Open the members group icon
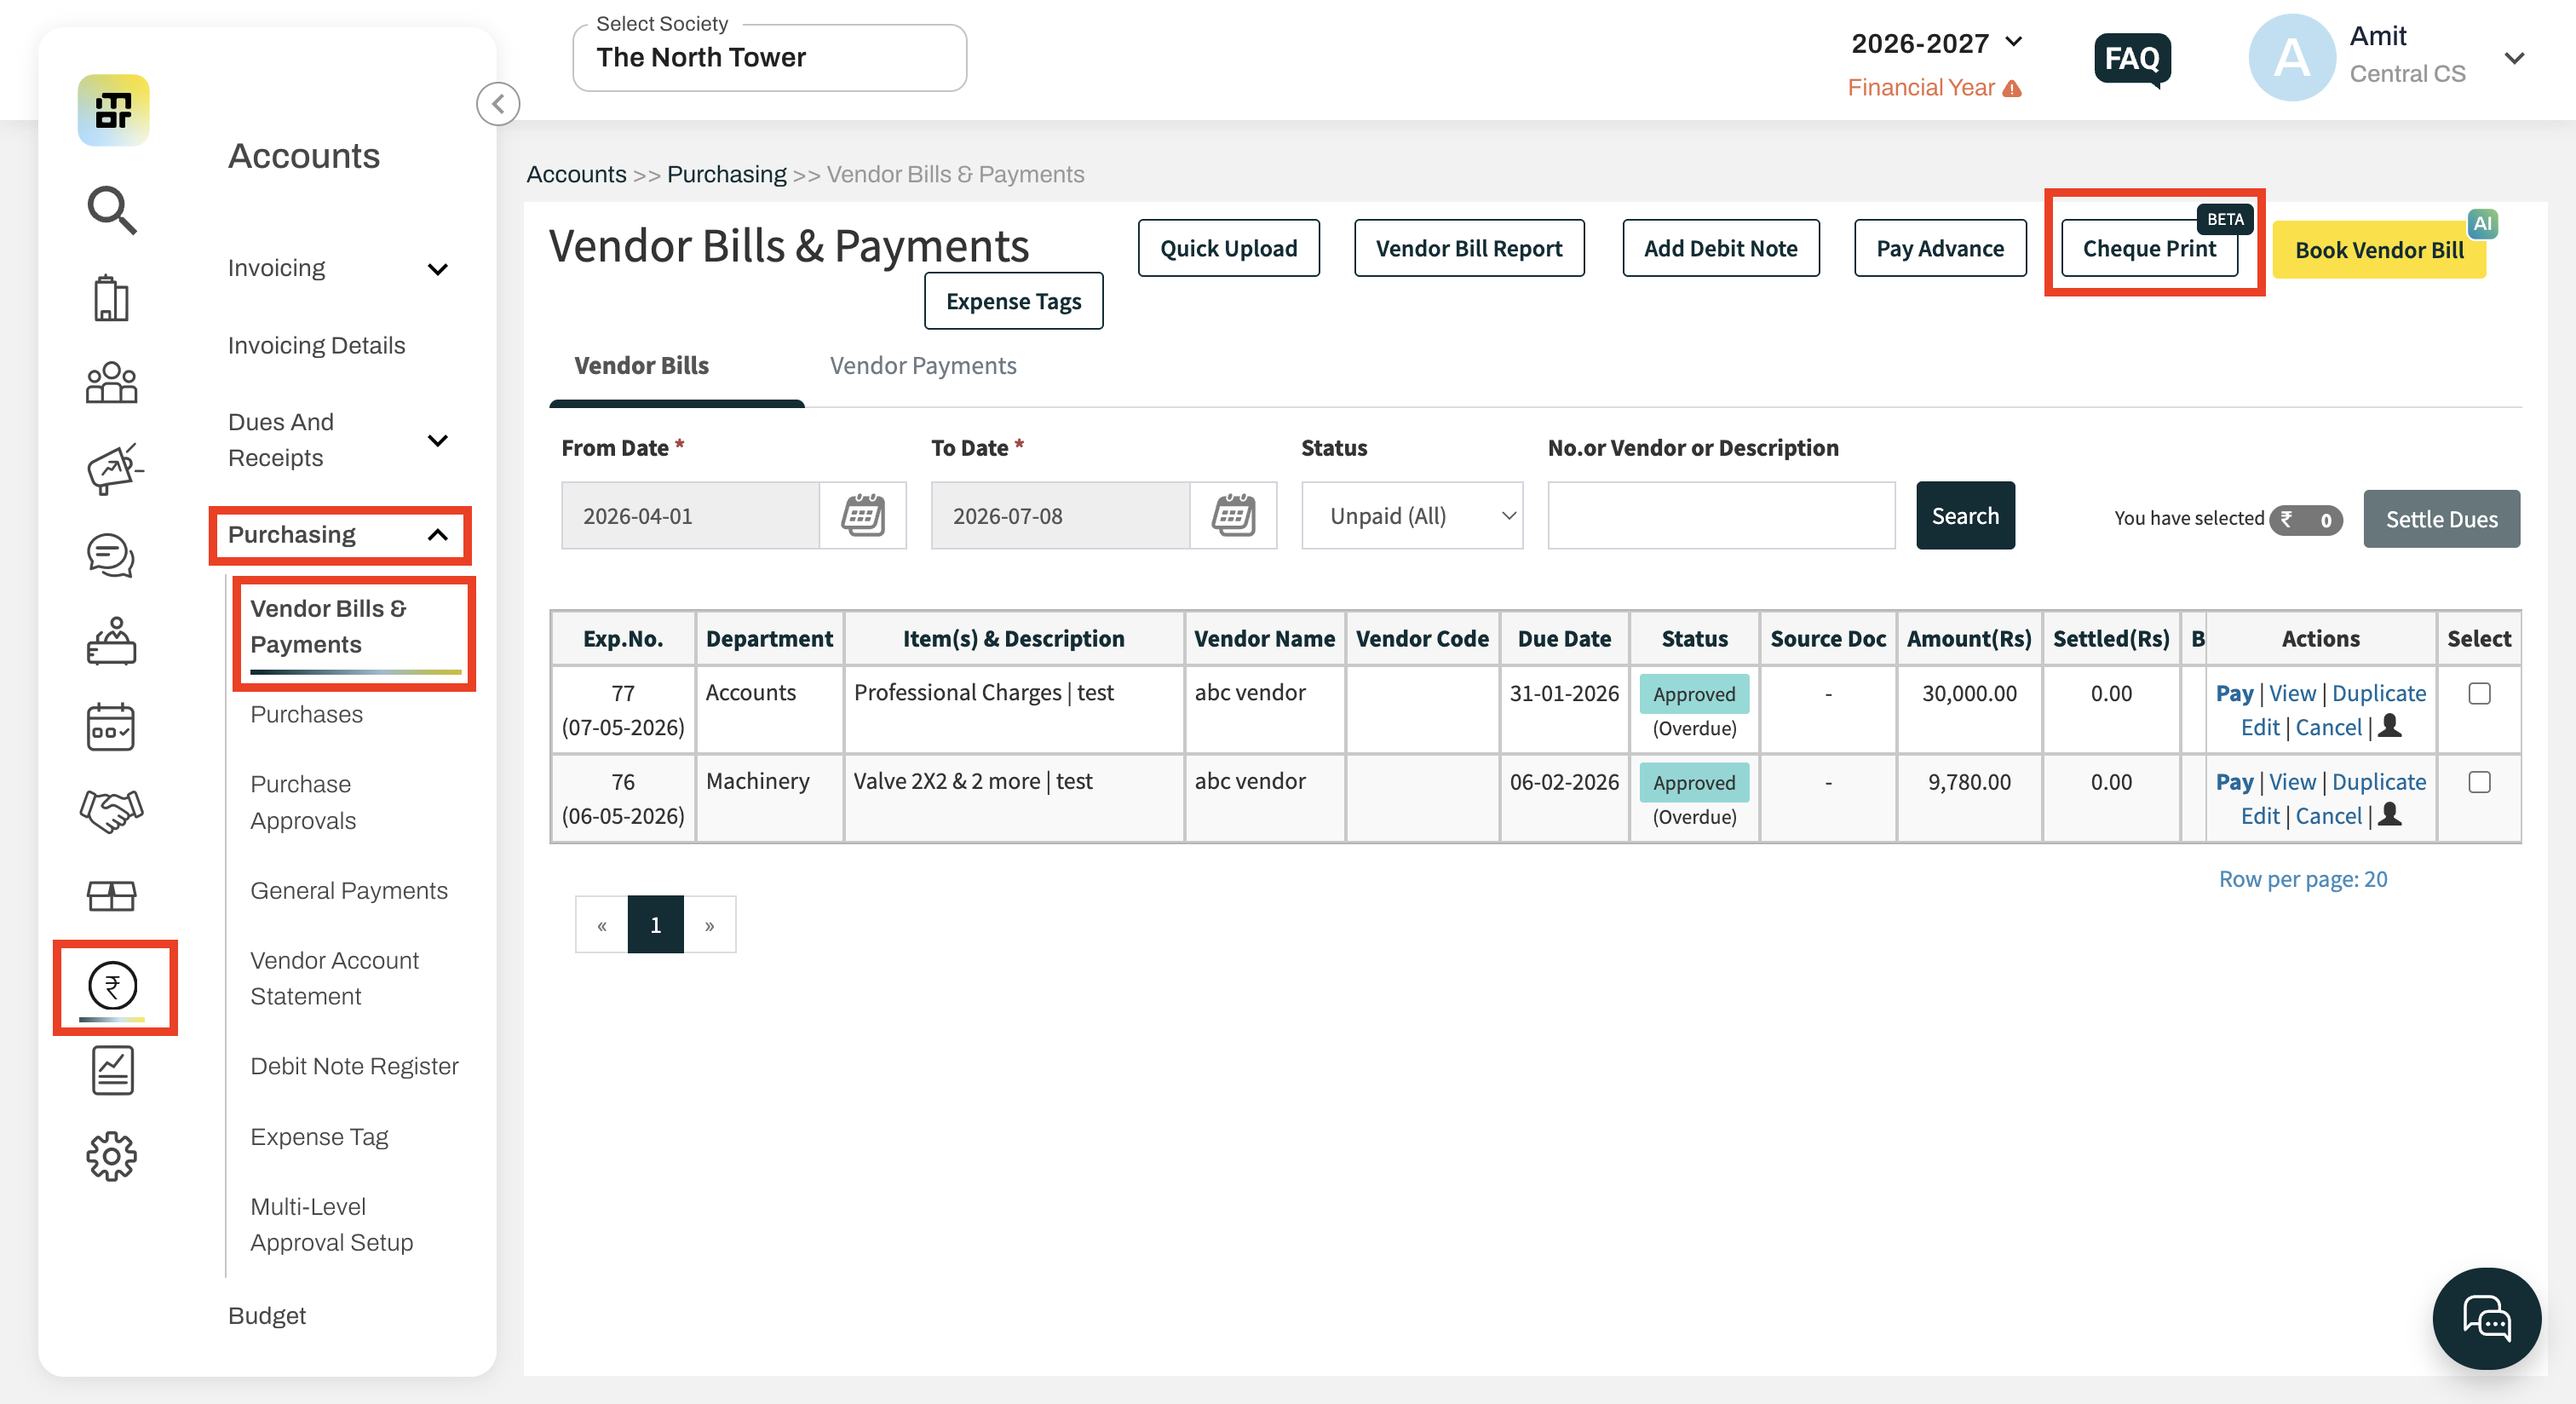 111,383
